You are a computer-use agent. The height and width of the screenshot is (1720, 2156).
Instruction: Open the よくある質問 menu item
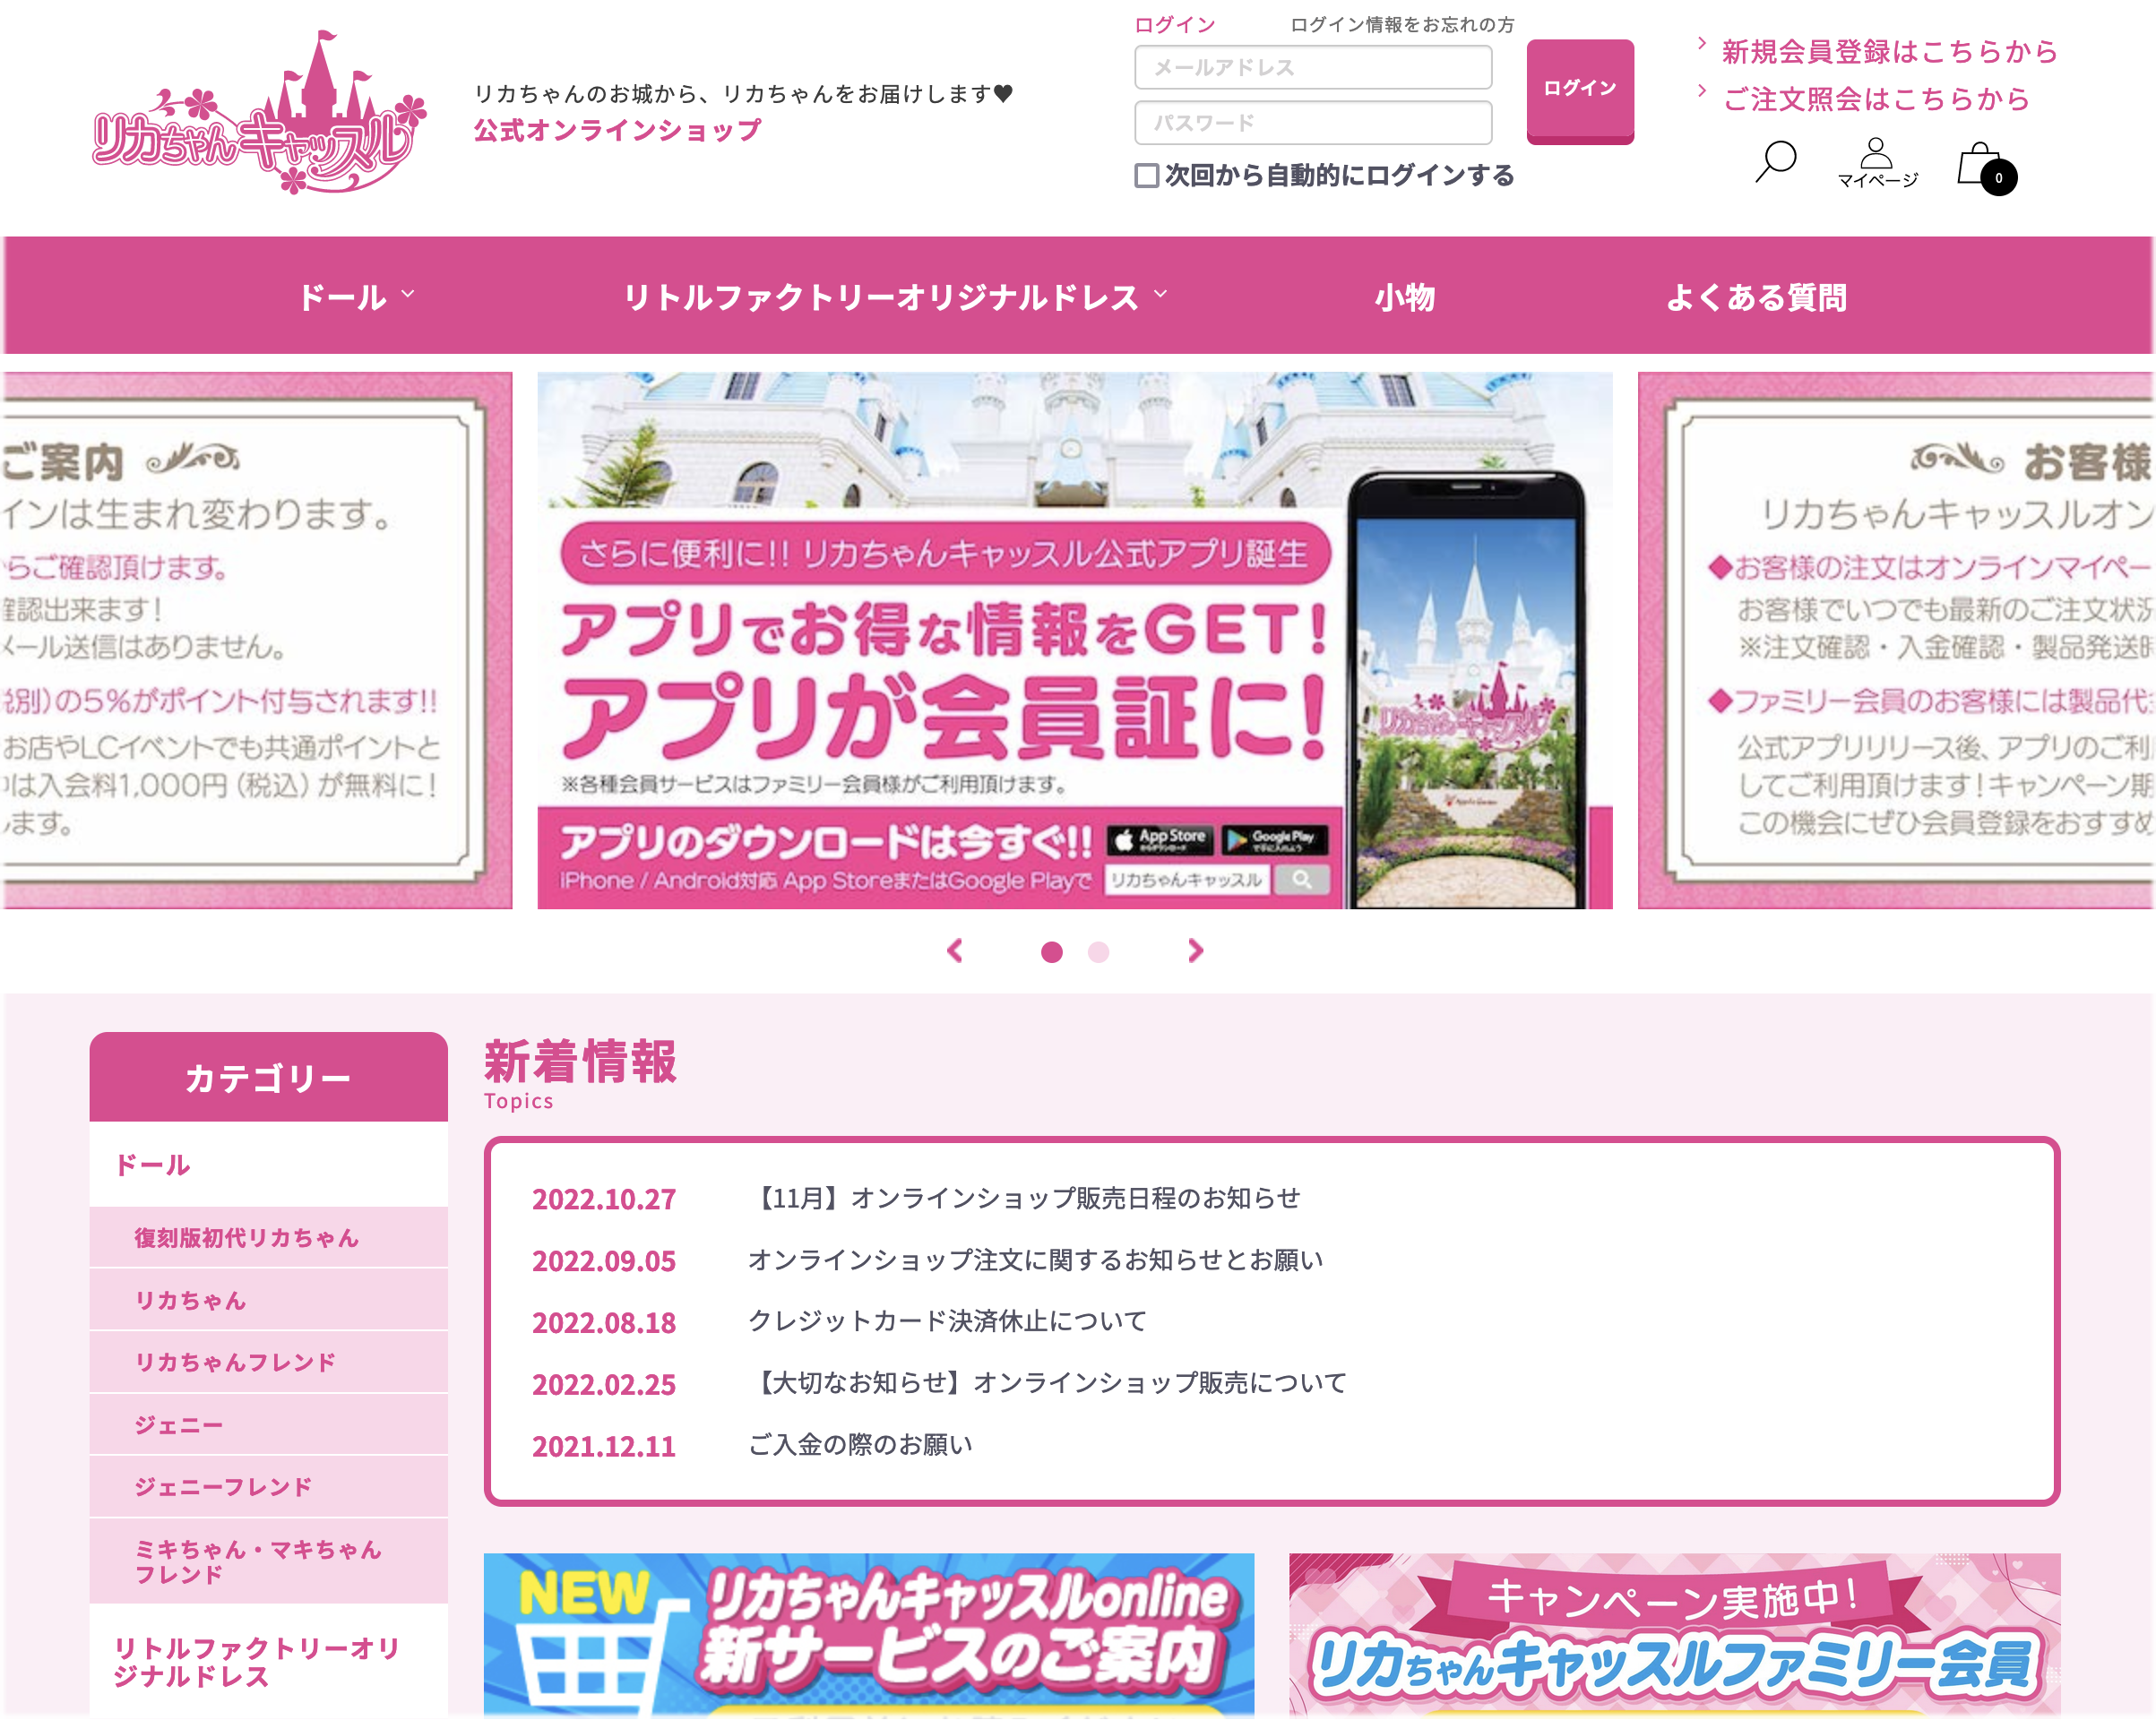1756,297
